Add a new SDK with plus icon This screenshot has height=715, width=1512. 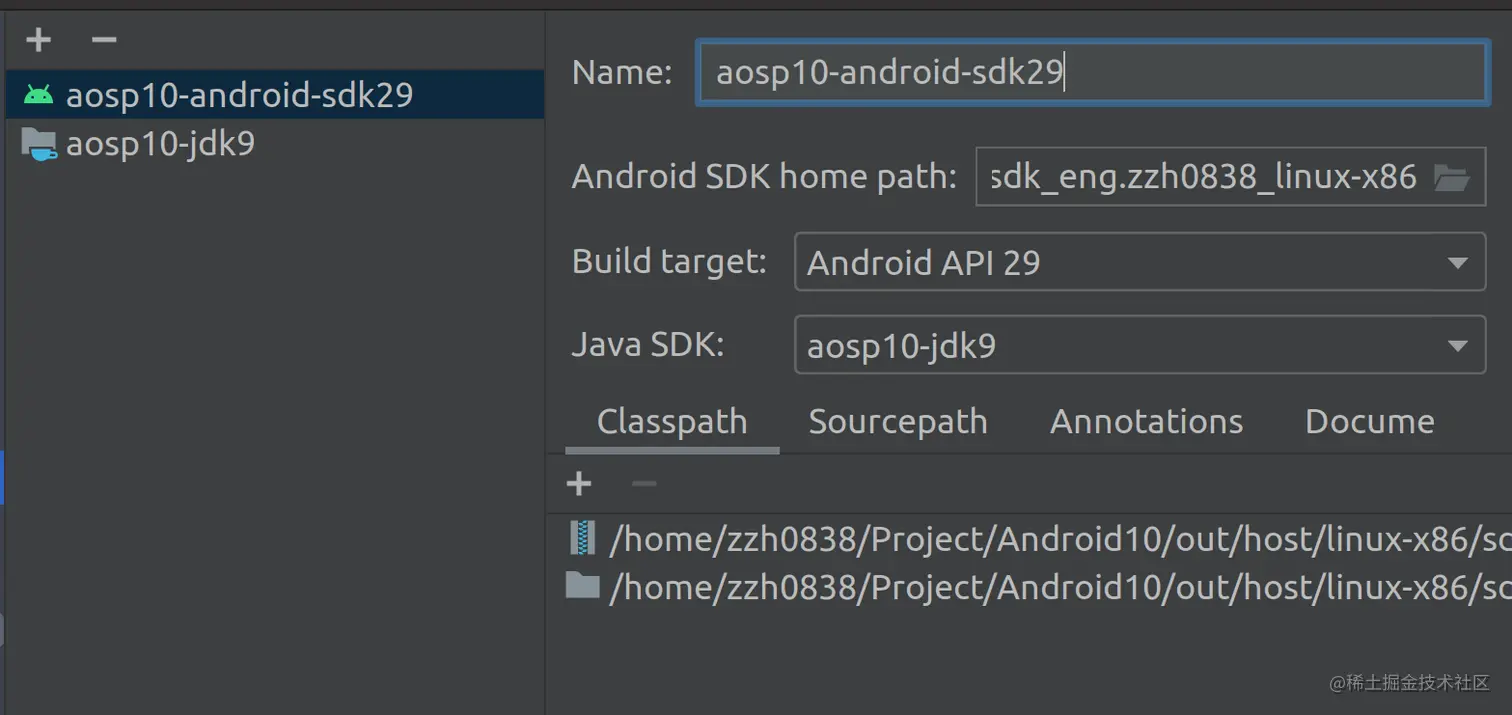point(38,40)
